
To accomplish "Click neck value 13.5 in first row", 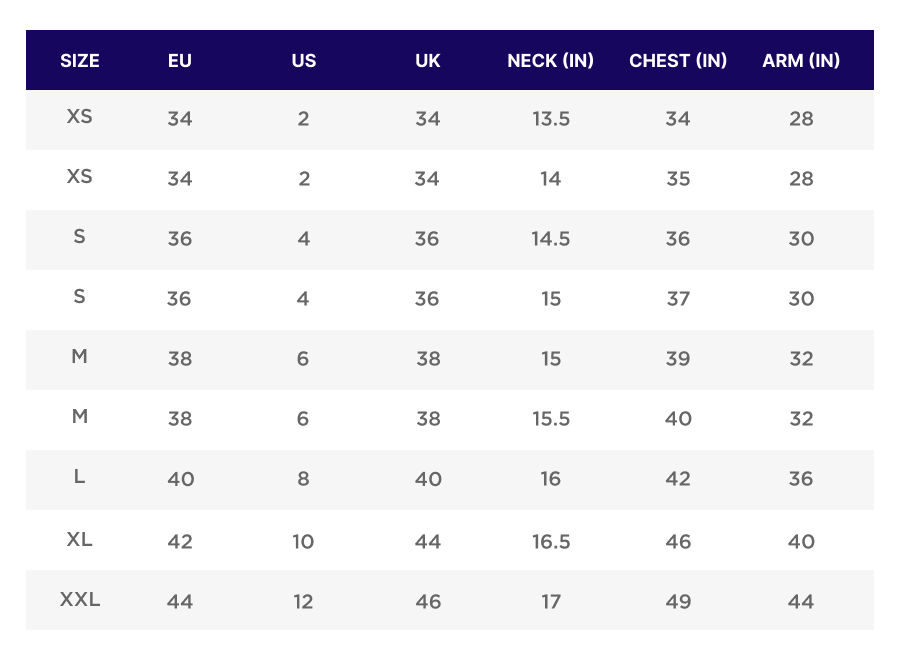I will [x=551, y=119].
